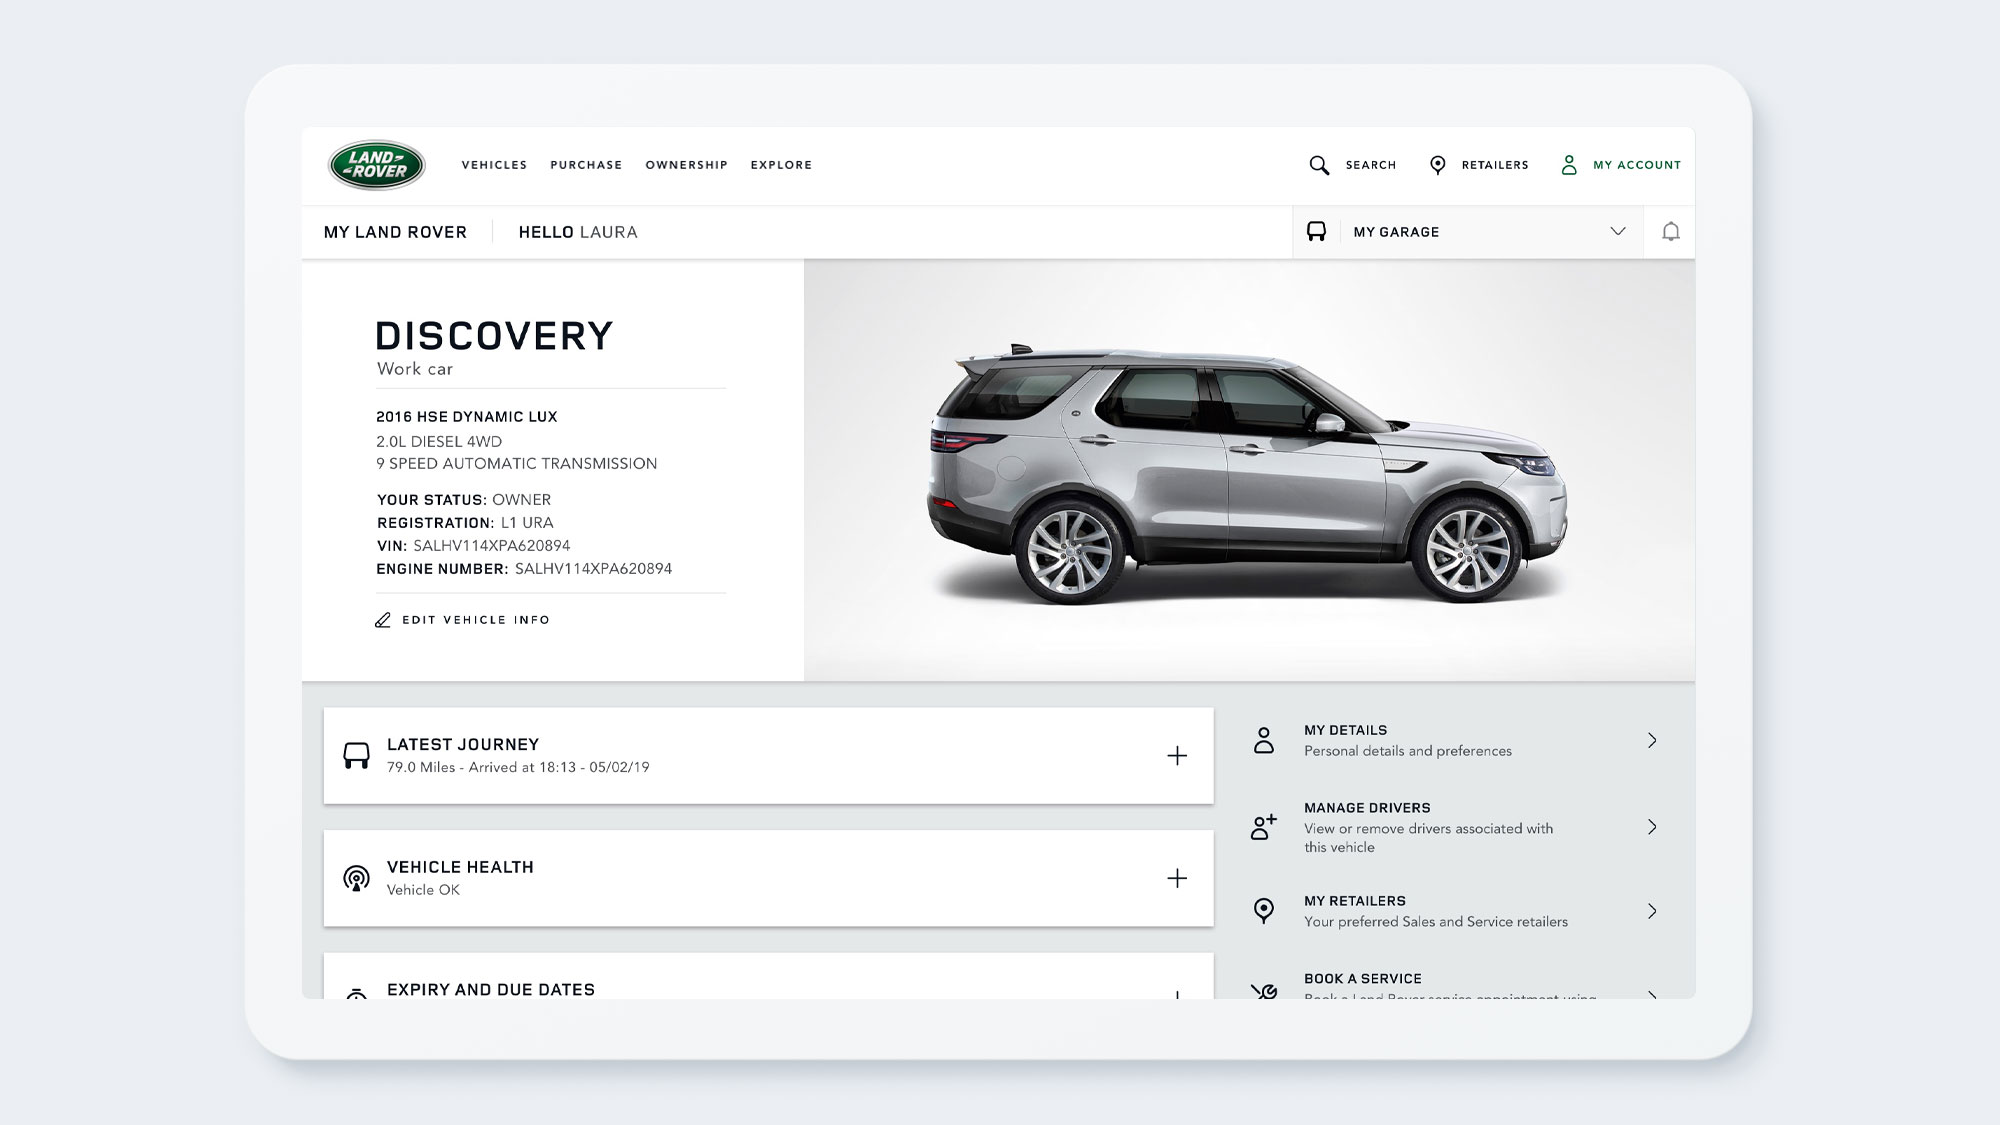Click '9 Speed Automatic Transmission' text
Screen dimensions: 2000x1125
(517, 464)
